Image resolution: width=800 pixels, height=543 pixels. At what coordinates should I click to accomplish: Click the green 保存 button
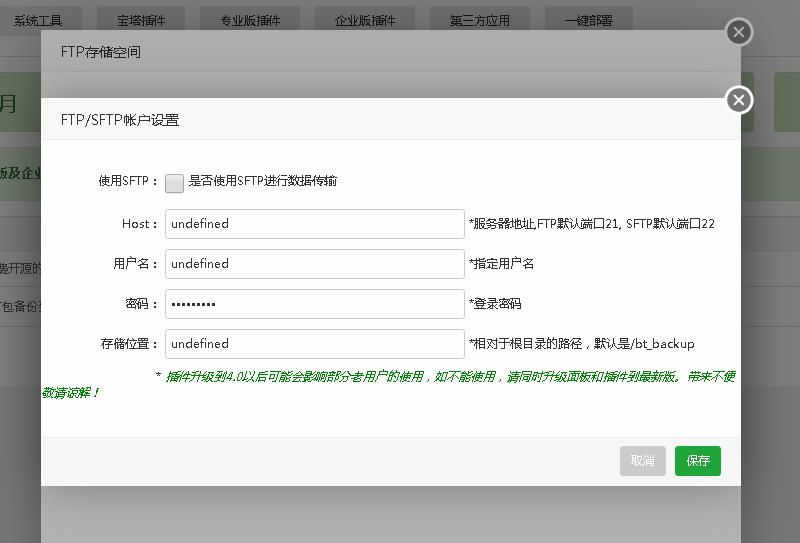click(x=697, y=461)
